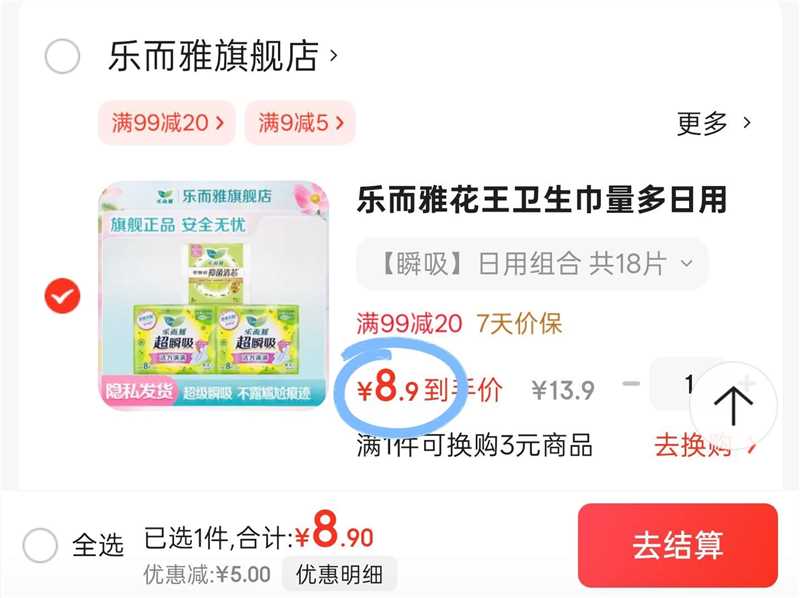
Task: Tap the scroll-to-top arrow icon
Action: pyautogui.click(x=733, y=406)
